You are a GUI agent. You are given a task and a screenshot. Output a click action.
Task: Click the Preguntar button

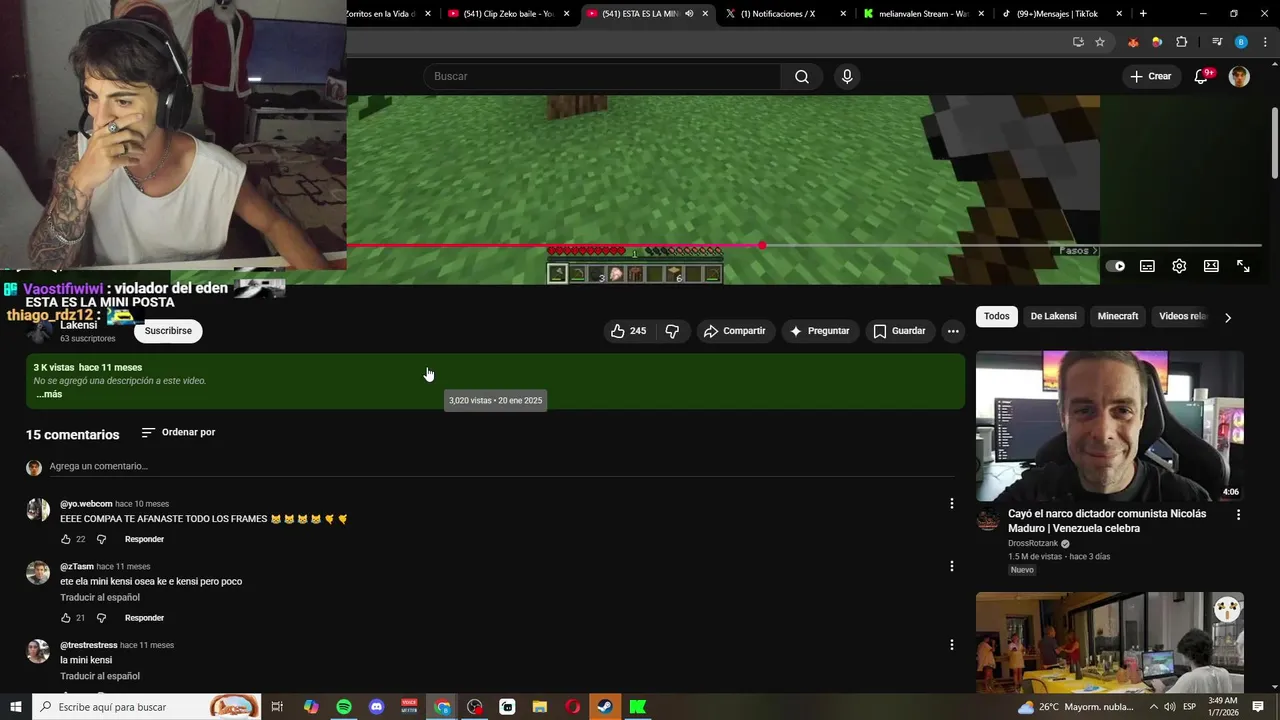pyautogui.click(x=819, y=331)
